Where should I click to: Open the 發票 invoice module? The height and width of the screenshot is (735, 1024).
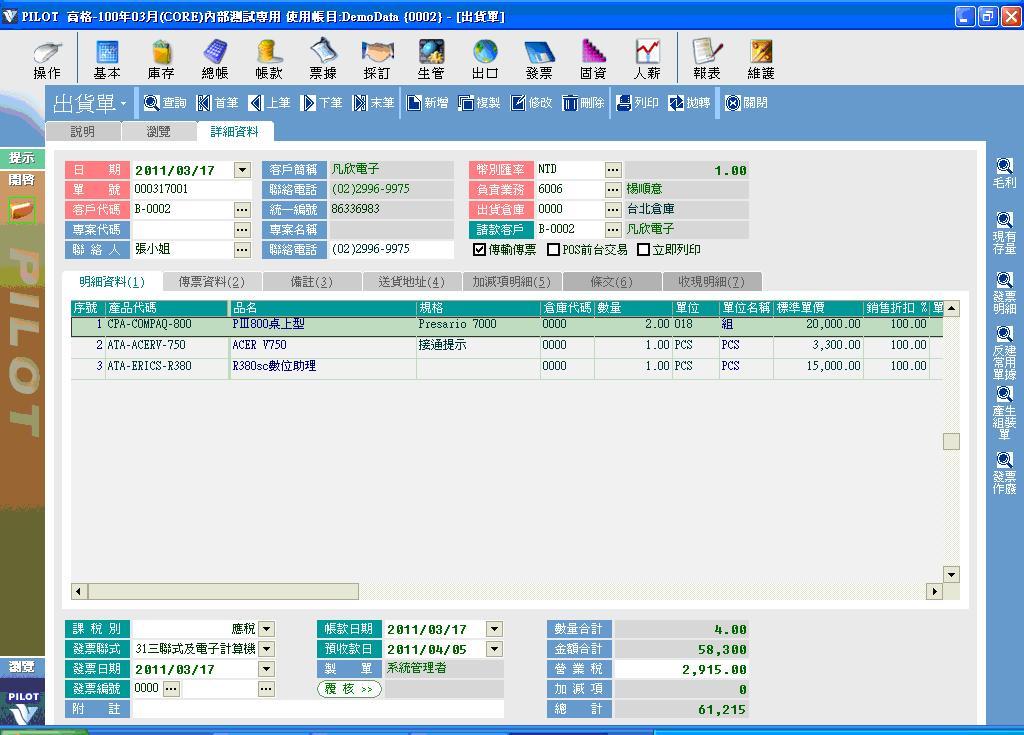539,59
